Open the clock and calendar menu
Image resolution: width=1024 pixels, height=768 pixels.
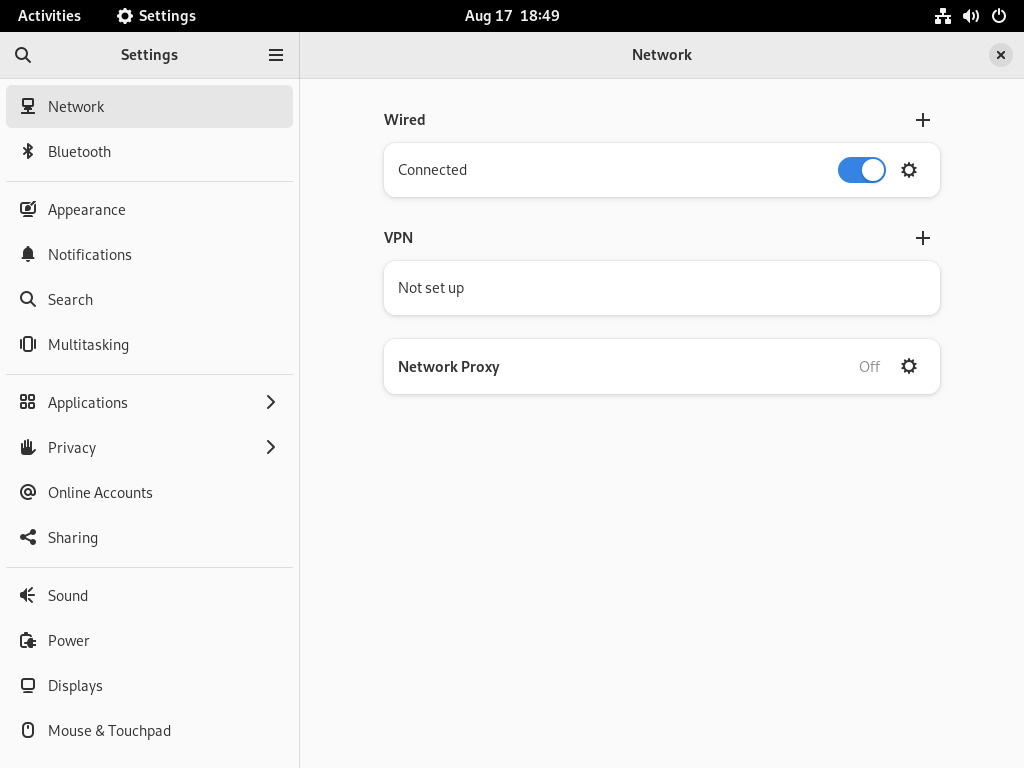coord(512,16)
